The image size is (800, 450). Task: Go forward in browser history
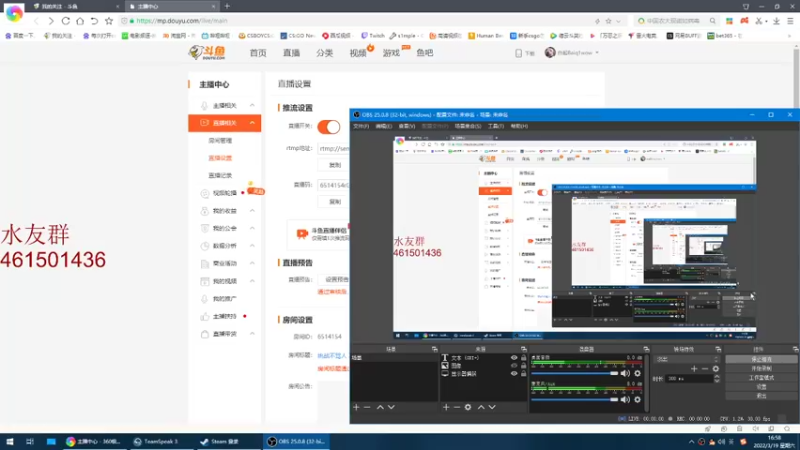tap(51, 21)
